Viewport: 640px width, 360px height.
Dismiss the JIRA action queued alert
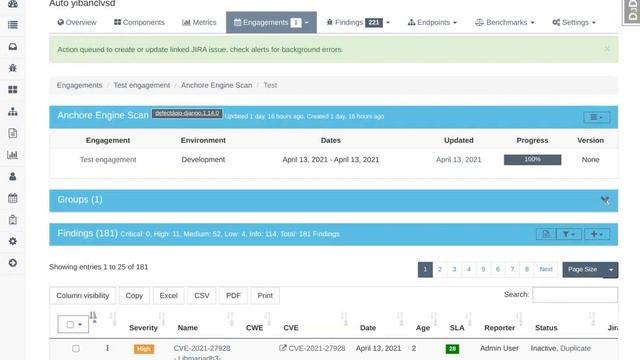[x=607, y=49]
